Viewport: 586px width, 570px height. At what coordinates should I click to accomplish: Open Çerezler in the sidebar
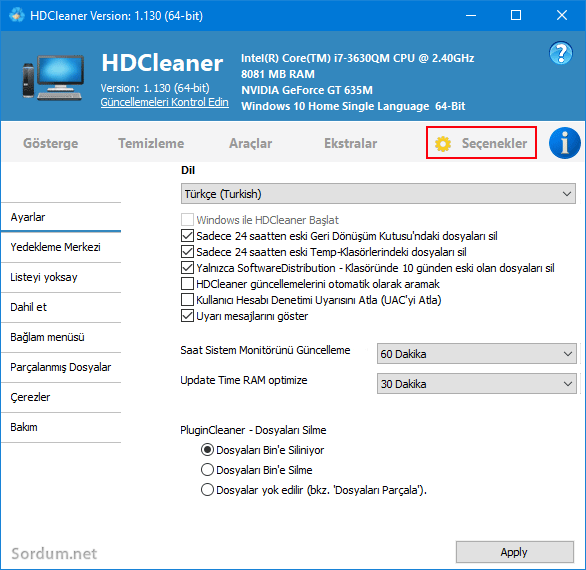[x=61, y=397]
